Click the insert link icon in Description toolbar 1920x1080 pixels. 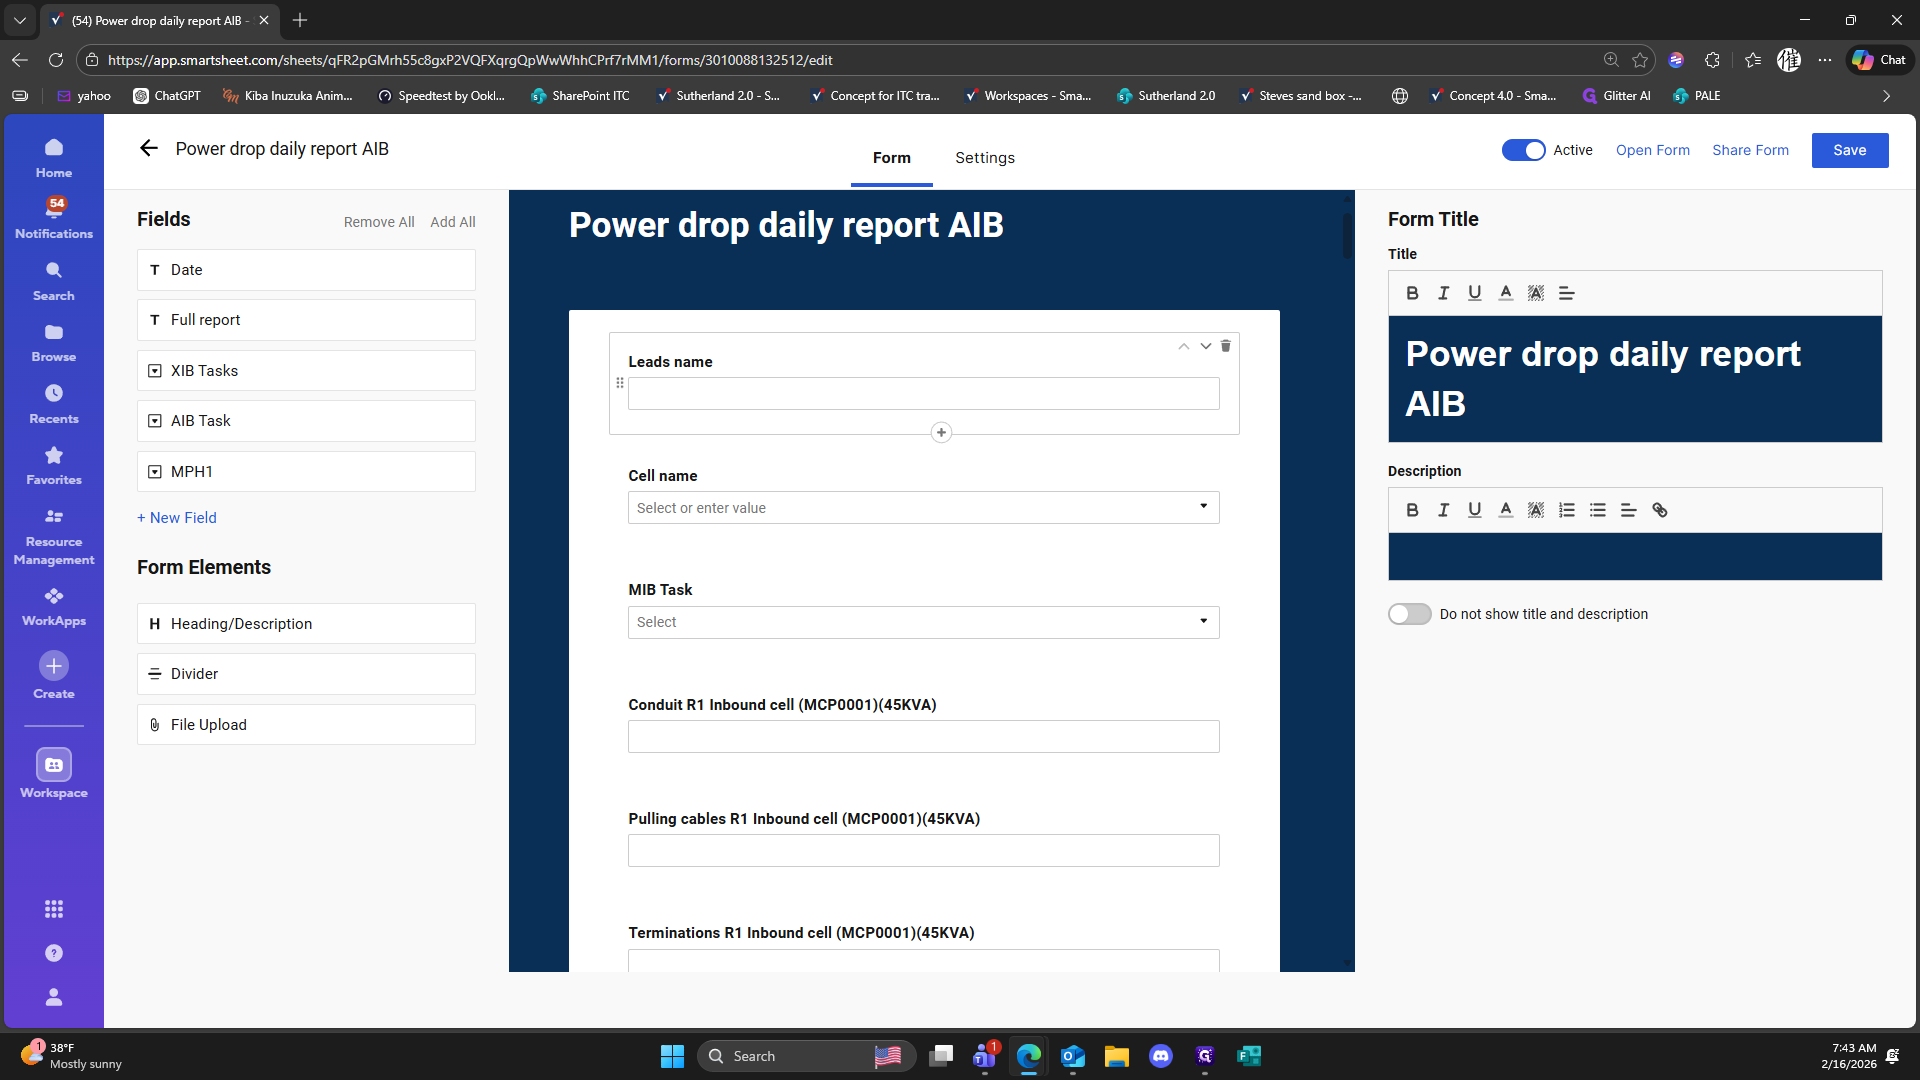(1660, 510)
